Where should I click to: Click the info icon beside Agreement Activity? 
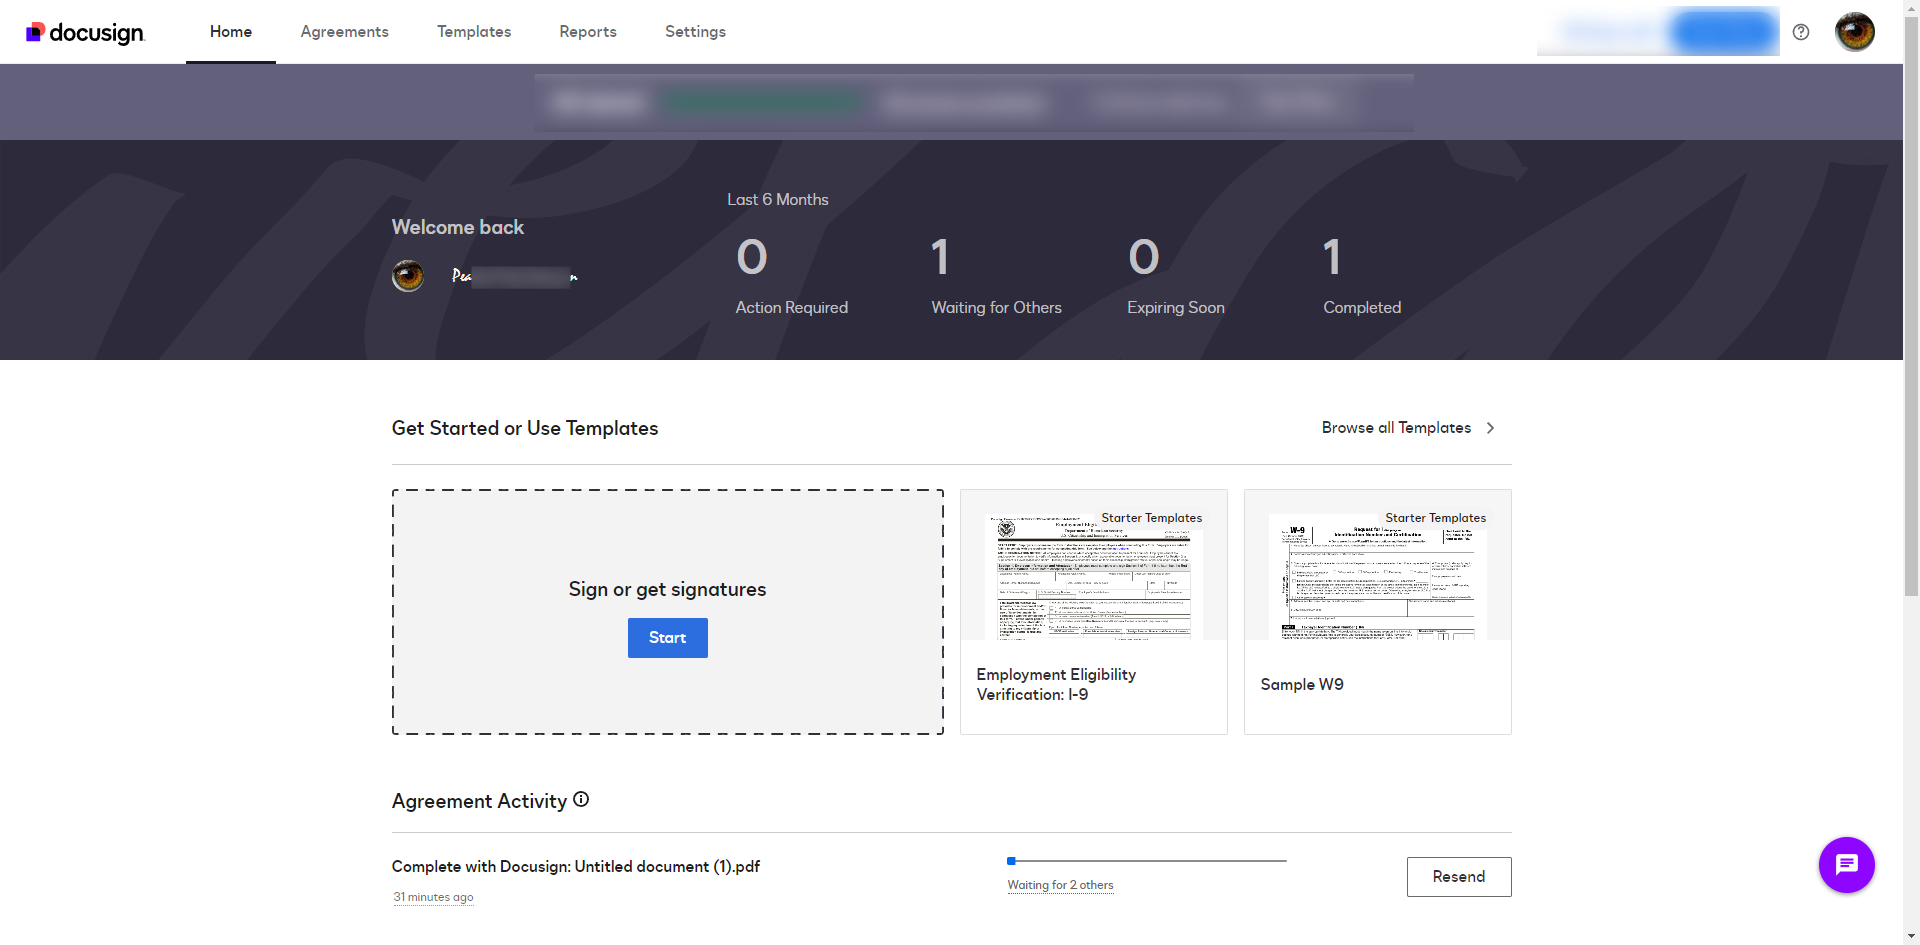coord(581,800)
